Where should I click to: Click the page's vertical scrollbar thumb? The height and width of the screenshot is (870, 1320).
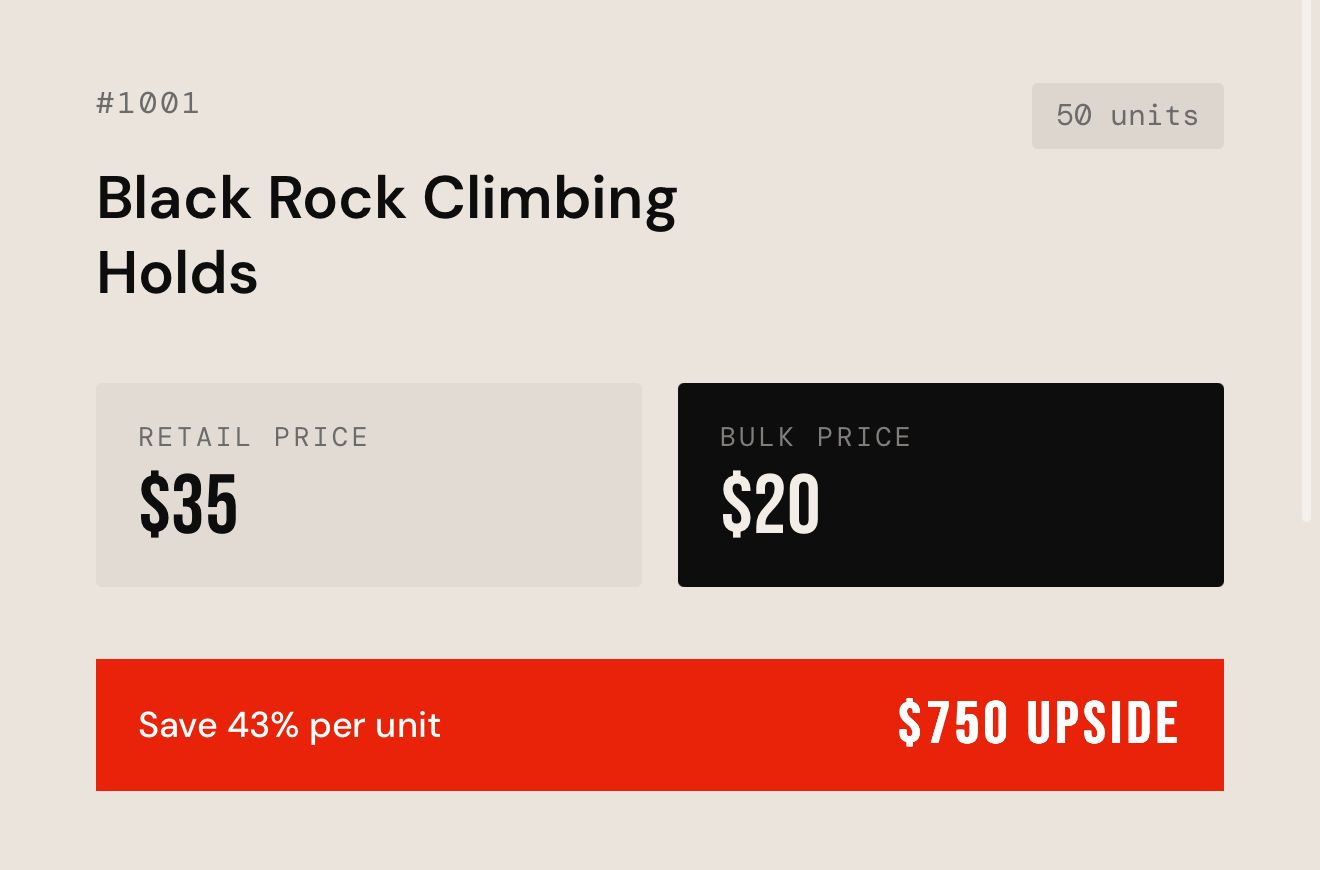coord(1306,260)
